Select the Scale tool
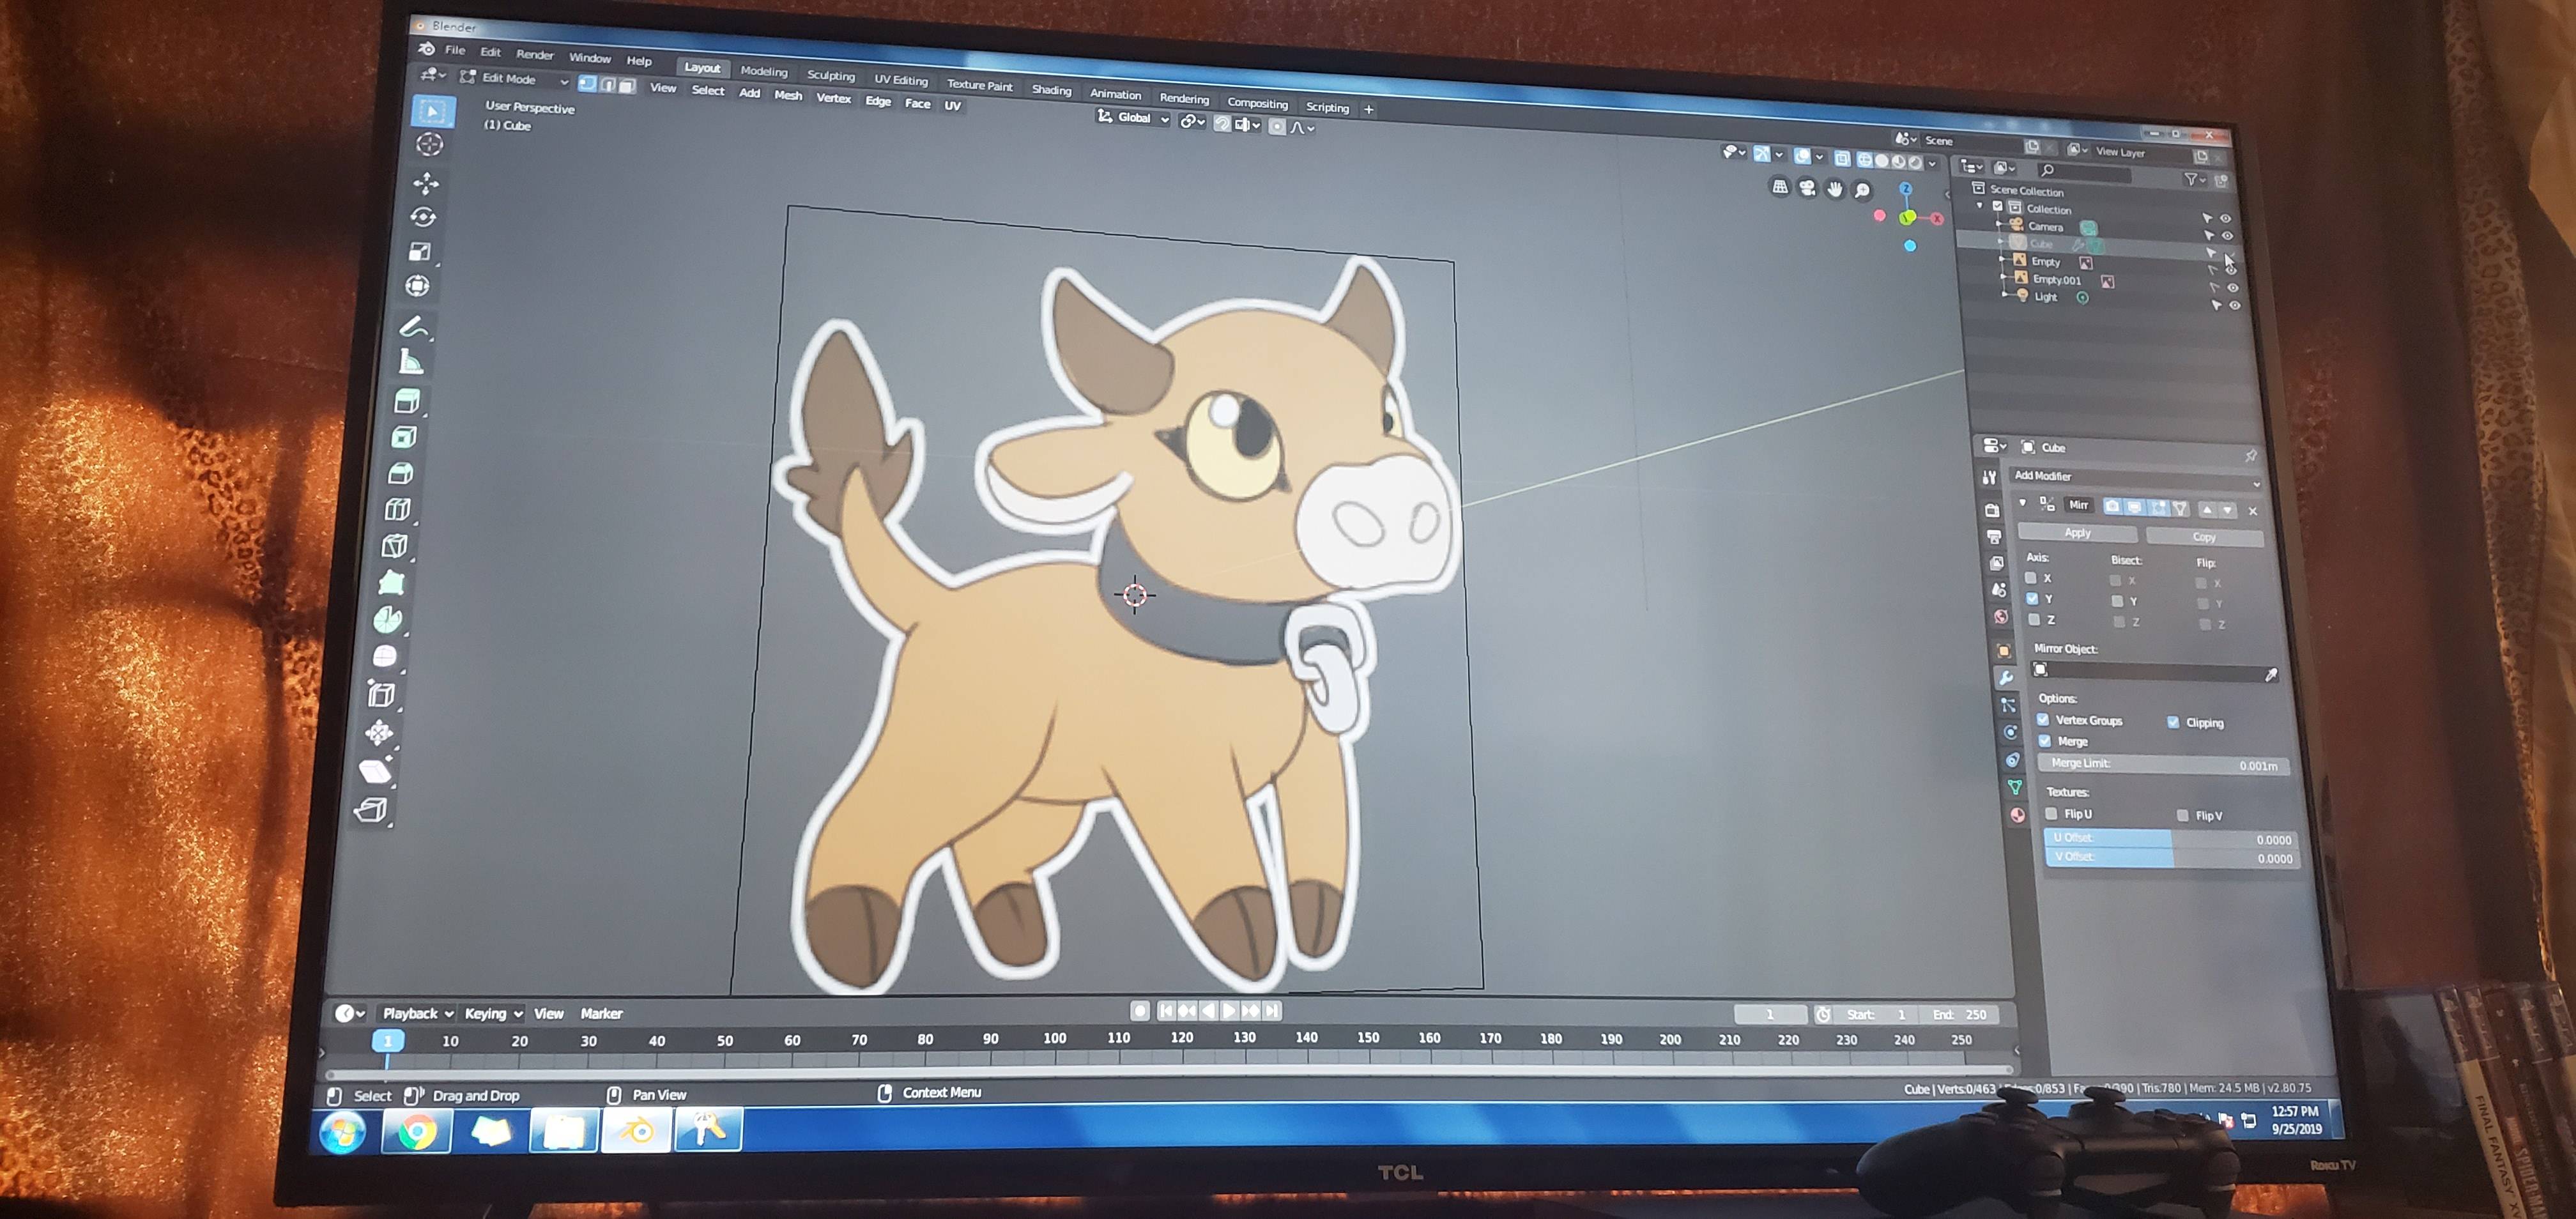Image resolution: width=2576 pixels, height=1219 pixels. pyautogui.click(x=420, y=251)
